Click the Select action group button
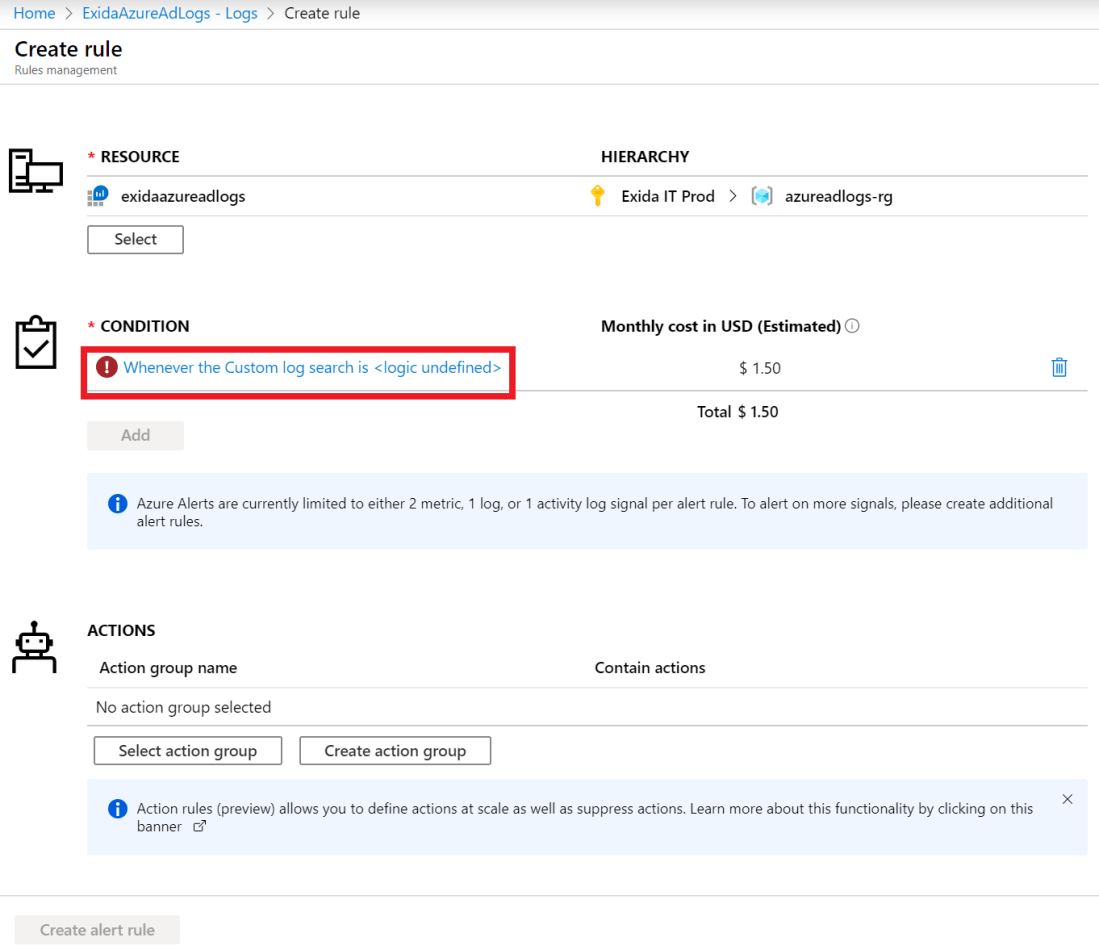The image size is (1099, 950). (188, 751)
